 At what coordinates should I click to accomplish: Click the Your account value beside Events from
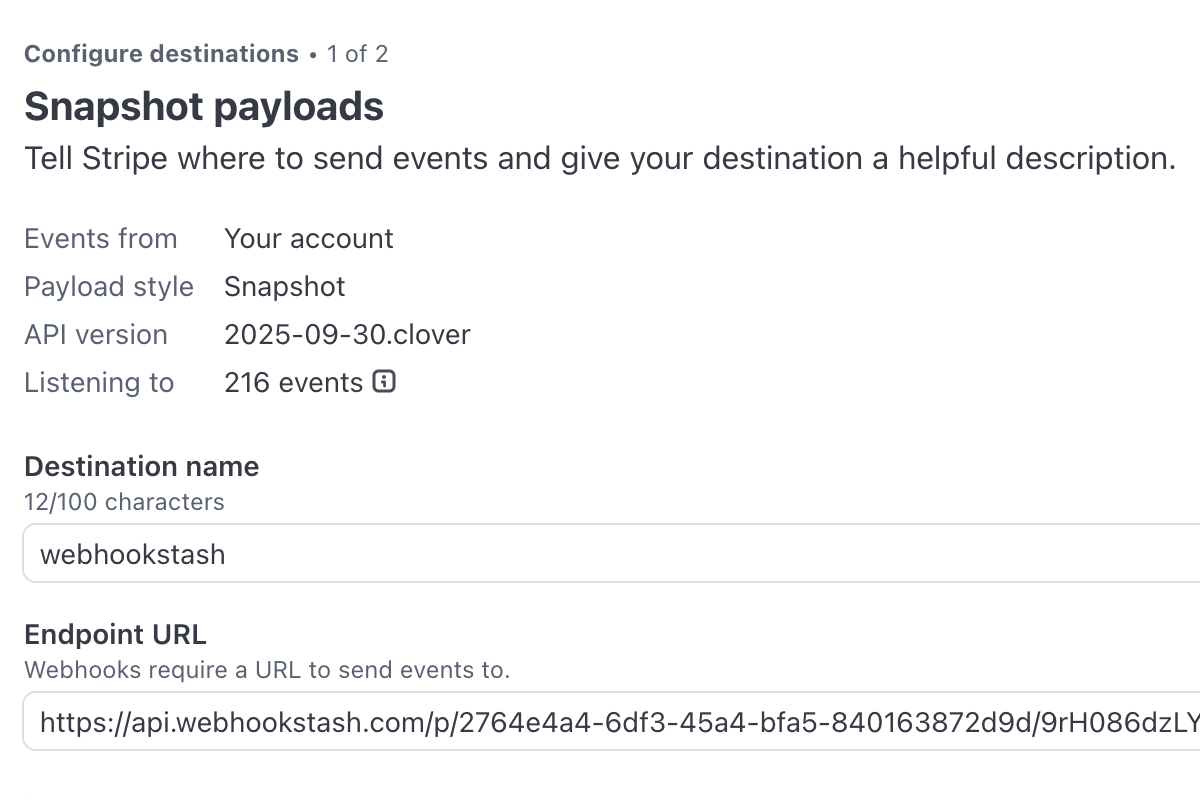pyautogui.click(x=309, y=238)
